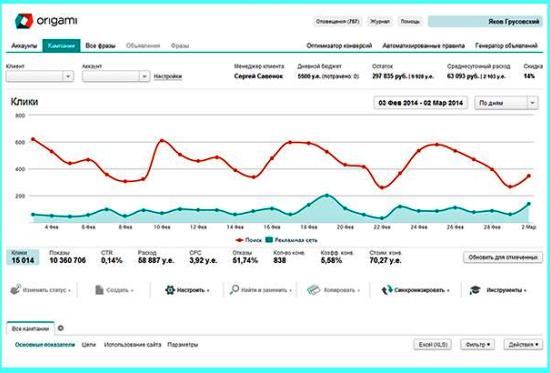The image size is (550, 373).
Task: Toggle the Поиск legend series
Action: pyautogui.click(x=248, y=240)
